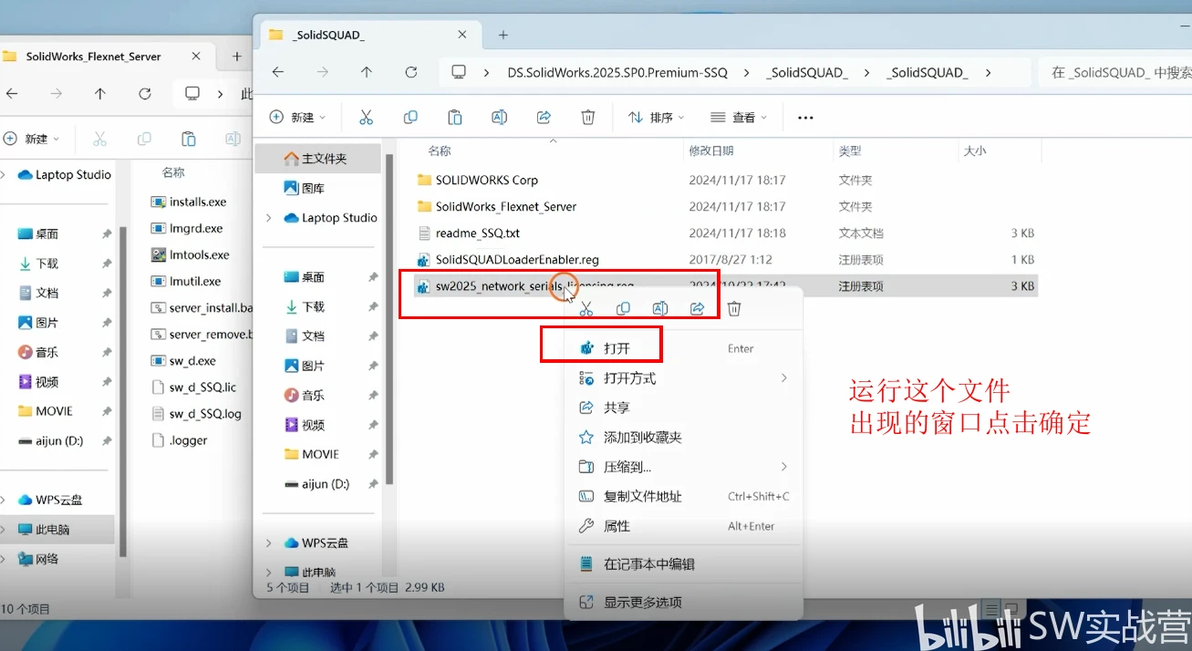This screenshot has width=1192, height=651.
Task: Click delete icon in the context menu
Action: (x=734, y=309)
